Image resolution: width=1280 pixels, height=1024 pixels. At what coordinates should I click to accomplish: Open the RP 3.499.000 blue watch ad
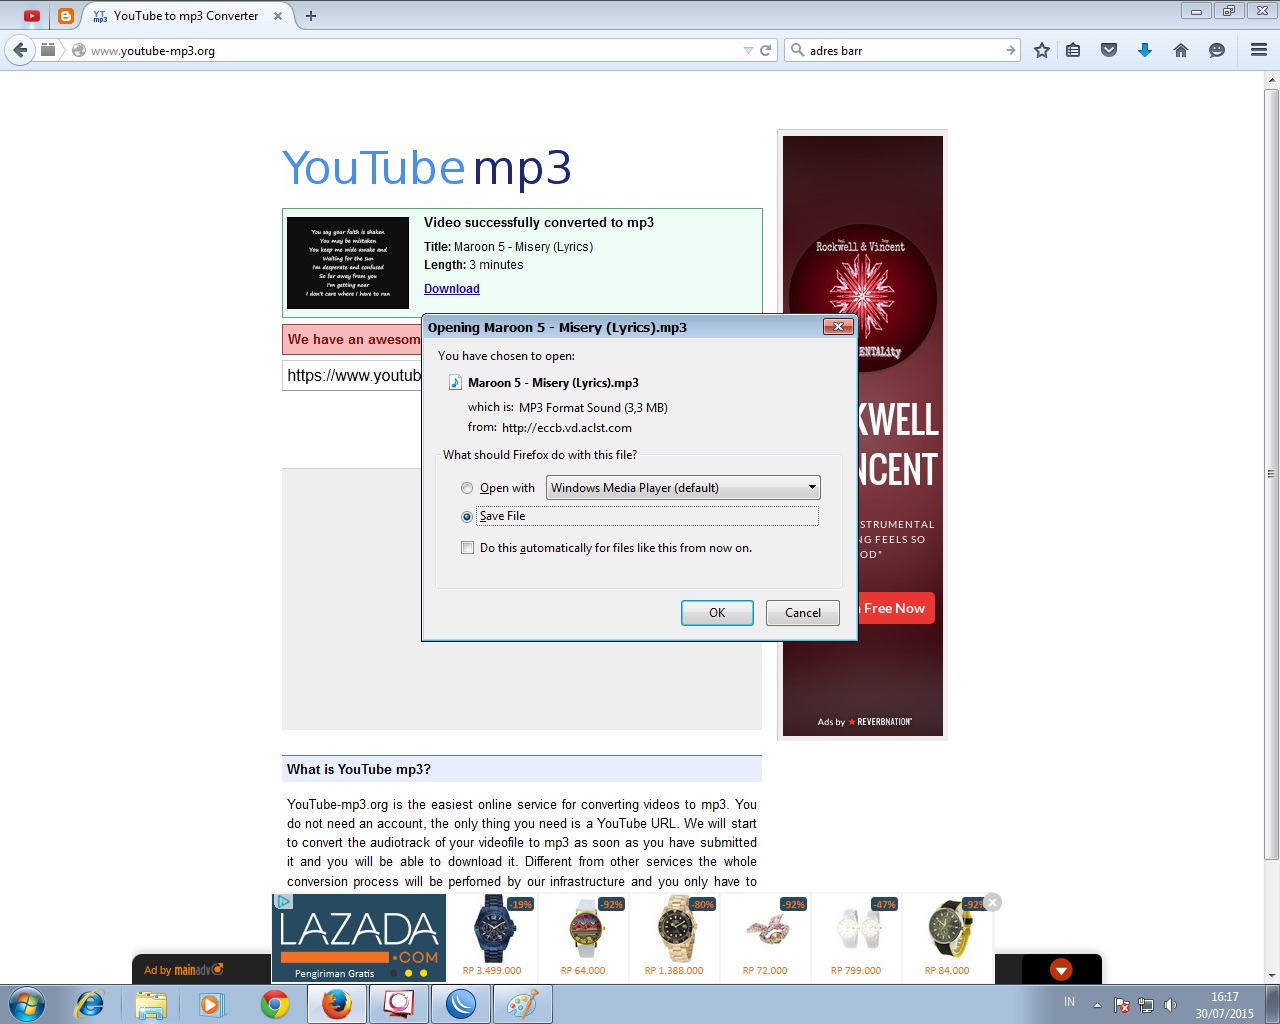(x=492, y=937)
